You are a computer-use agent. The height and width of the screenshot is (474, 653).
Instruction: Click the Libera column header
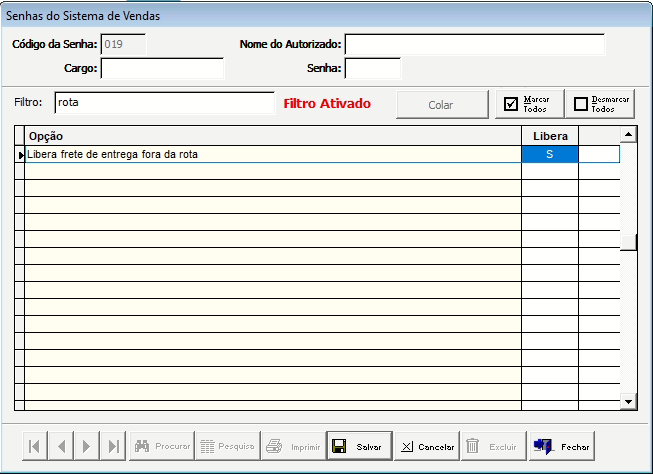tap(550, 136)
